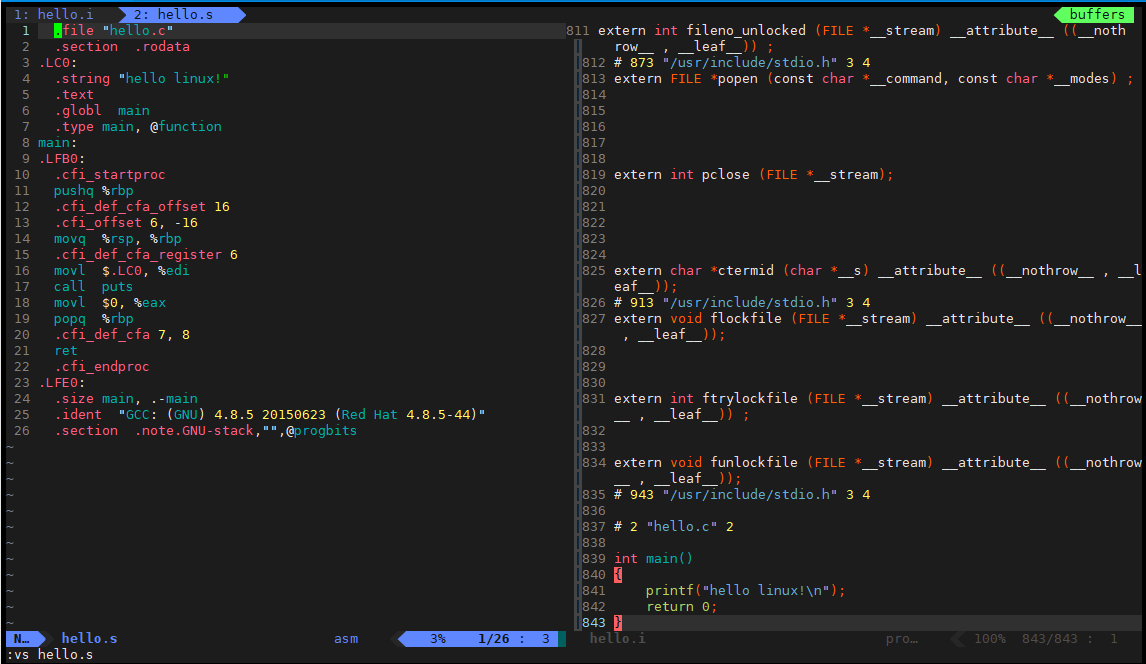Screen dimensions: 1146x664
Task: Click the .cfi_offset 6, -16 line
Action: tap(126, 224)
